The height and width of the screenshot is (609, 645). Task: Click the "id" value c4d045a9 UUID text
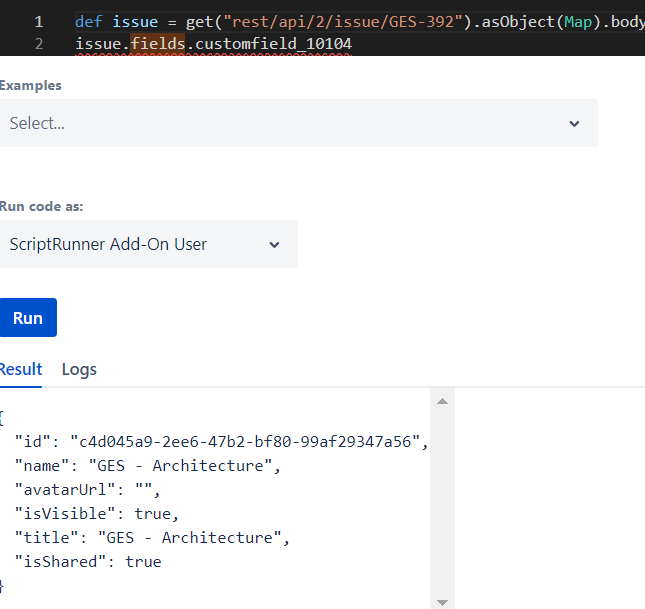coord(245,442)
